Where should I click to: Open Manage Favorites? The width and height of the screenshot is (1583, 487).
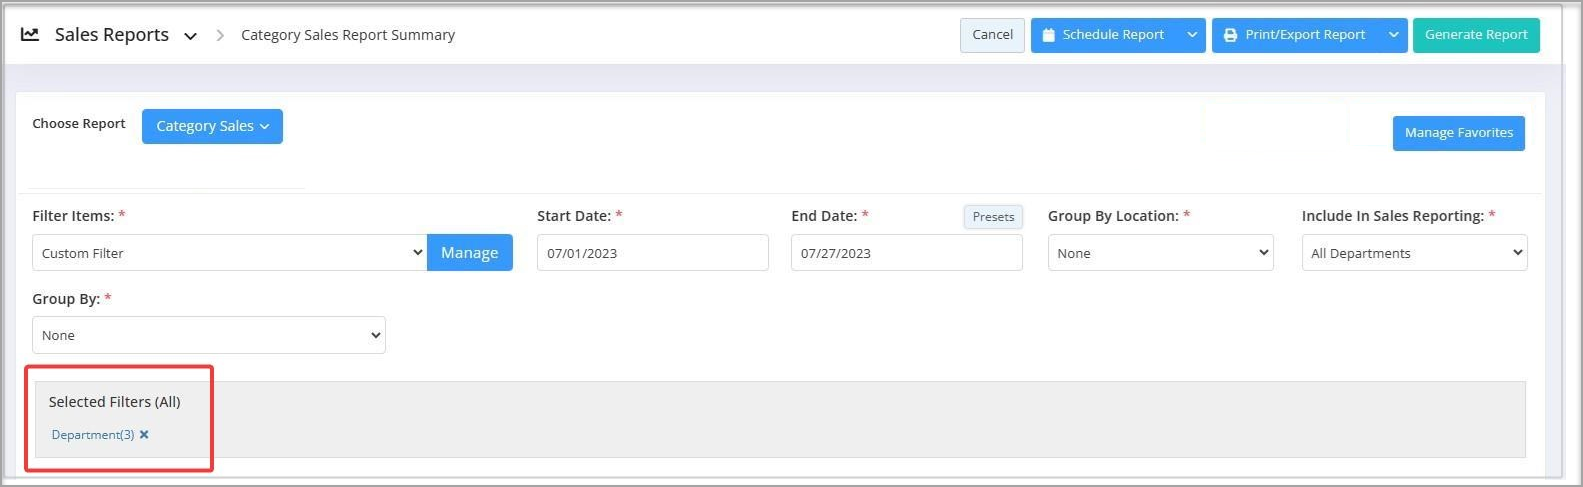coord(1458,133)
